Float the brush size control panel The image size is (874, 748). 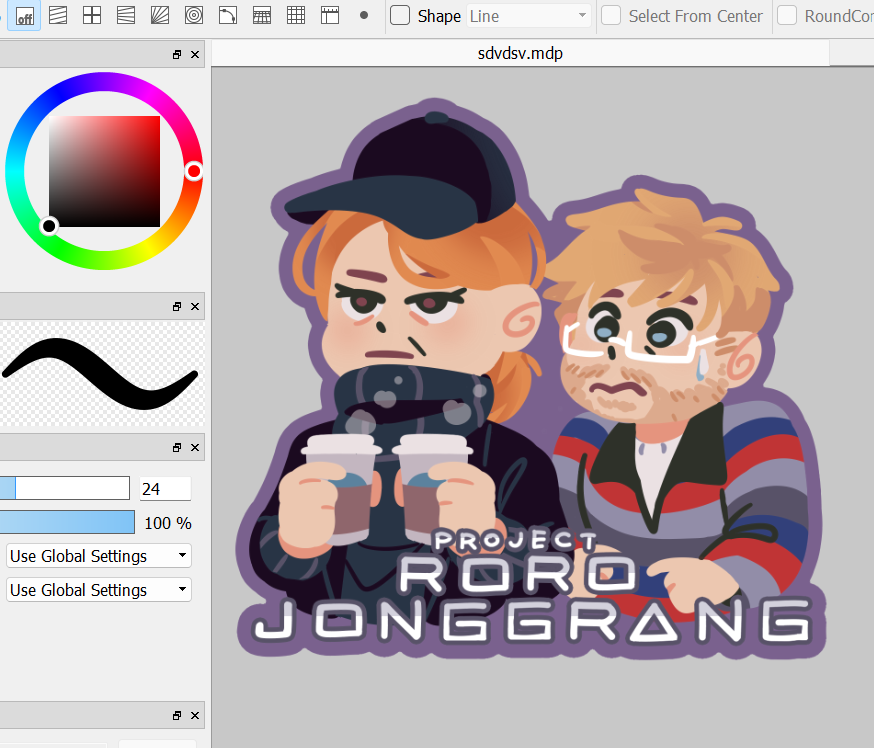pyautogui.click(x=177, y=448)
